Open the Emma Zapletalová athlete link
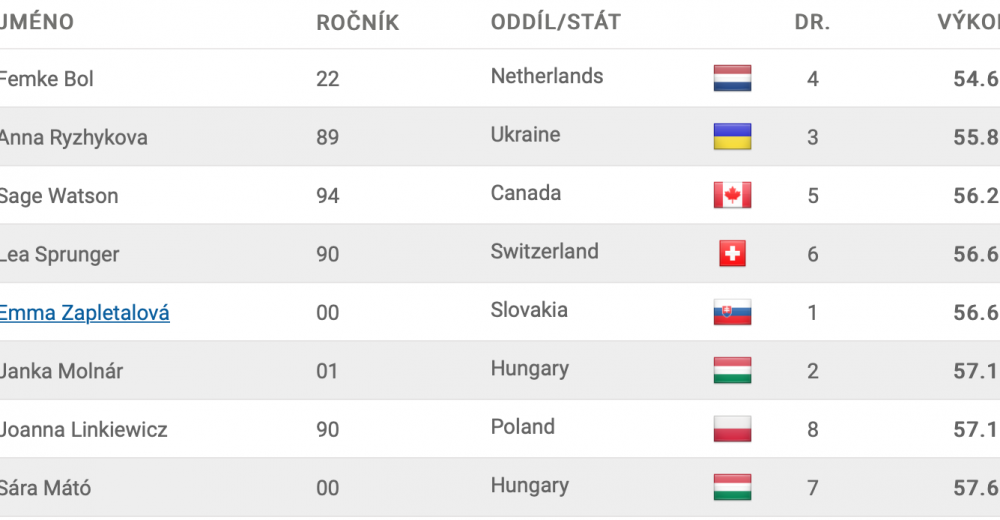Viewport: 1000px width, 520px height. 84,313
